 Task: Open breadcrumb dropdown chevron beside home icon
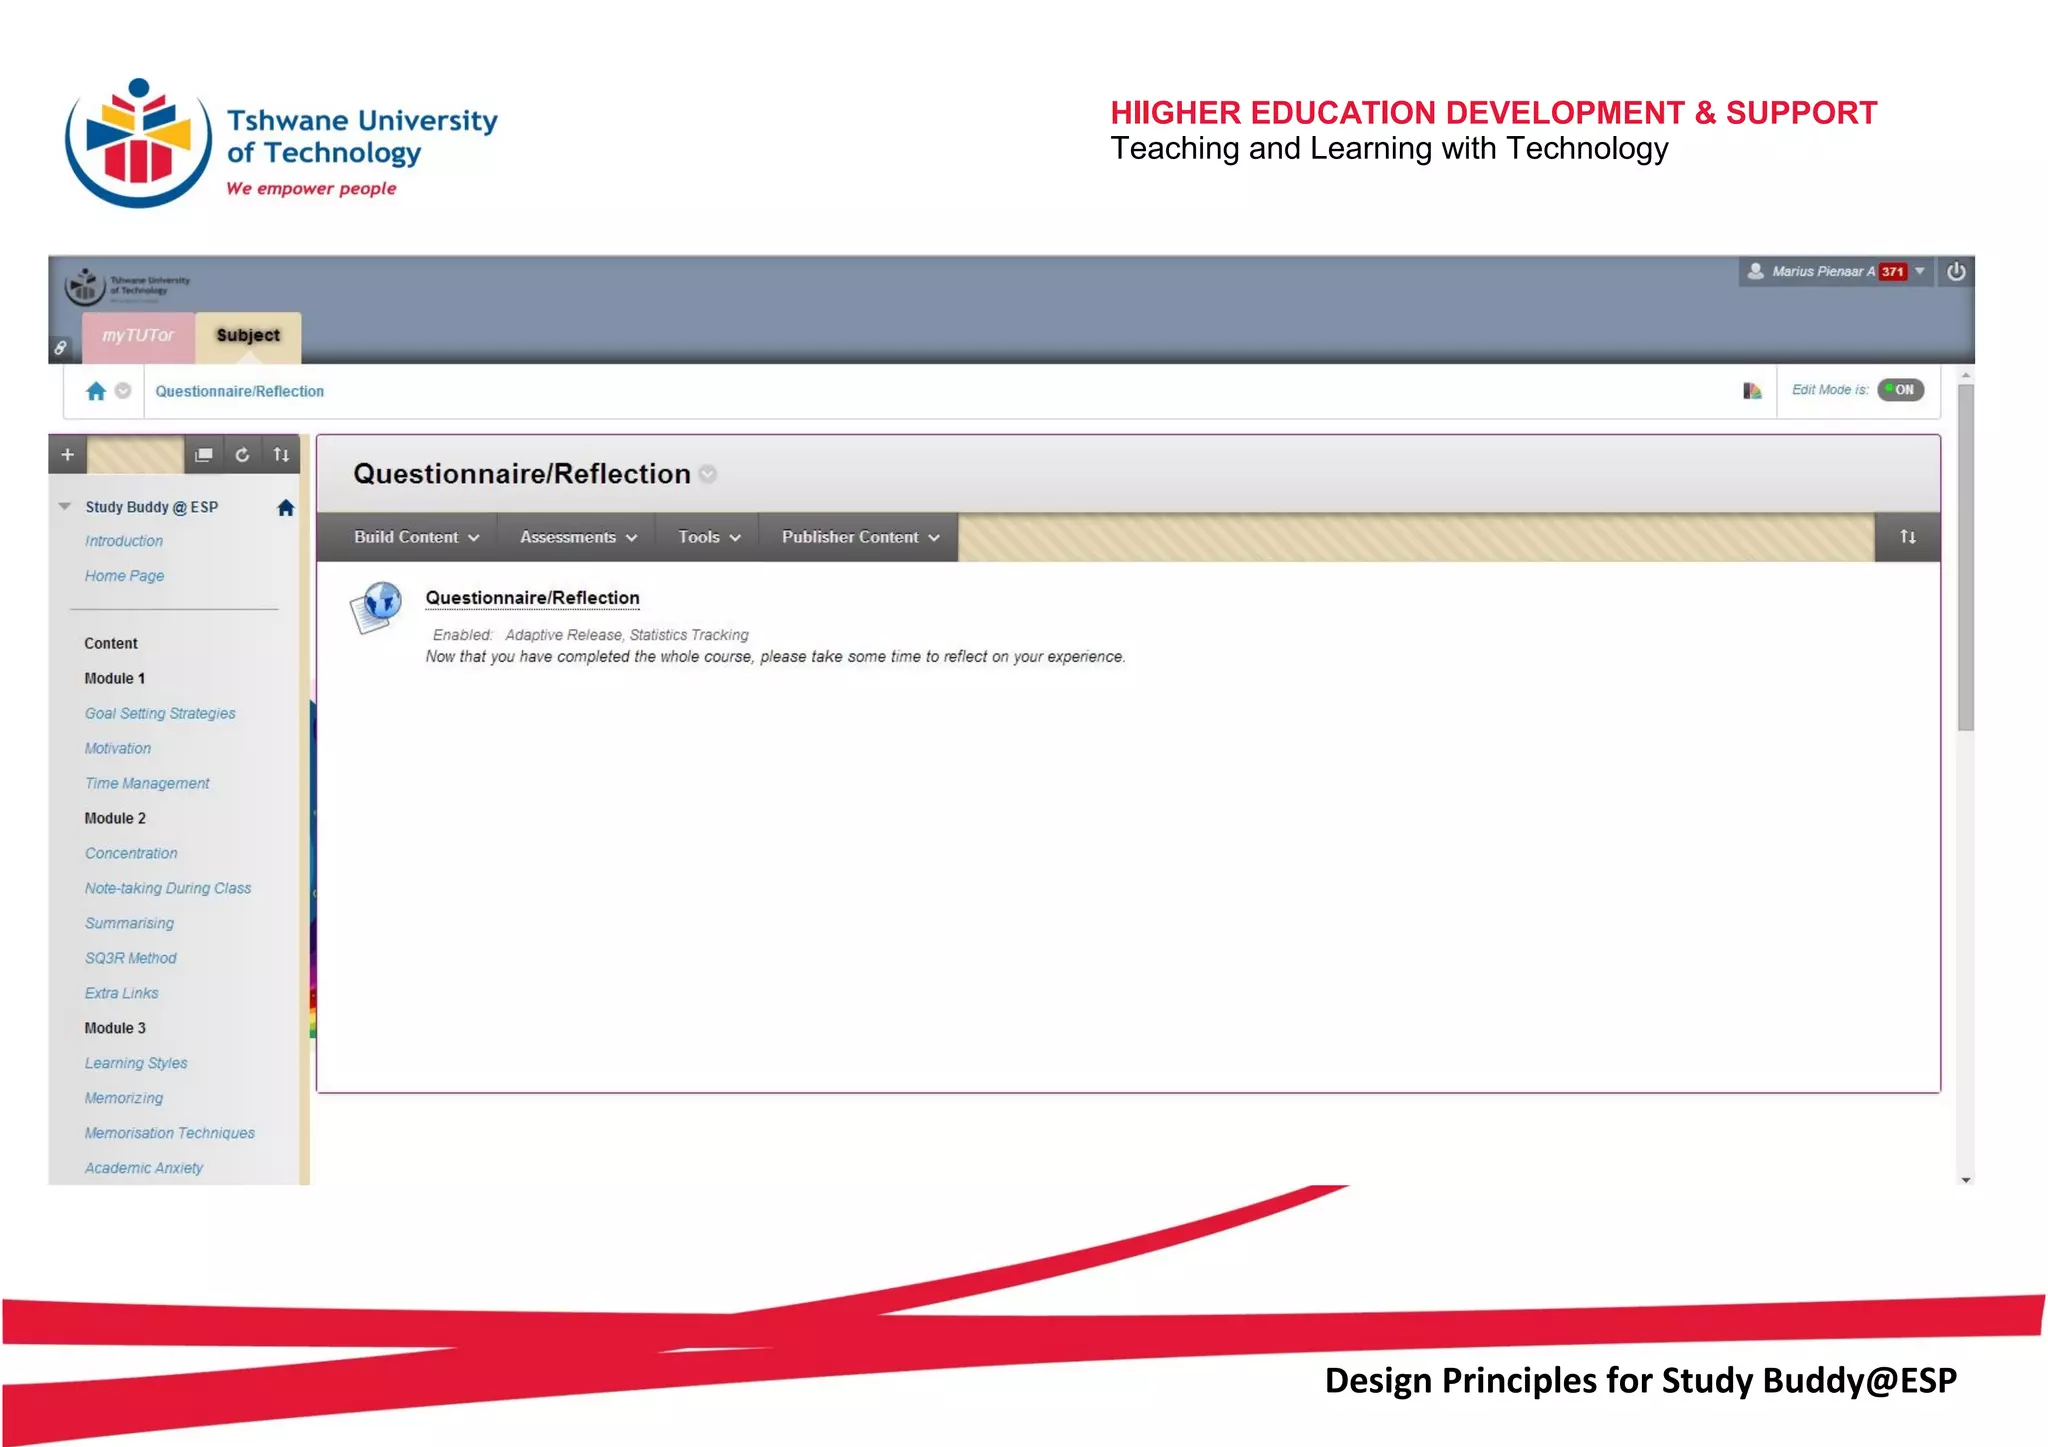click(123, 391)
